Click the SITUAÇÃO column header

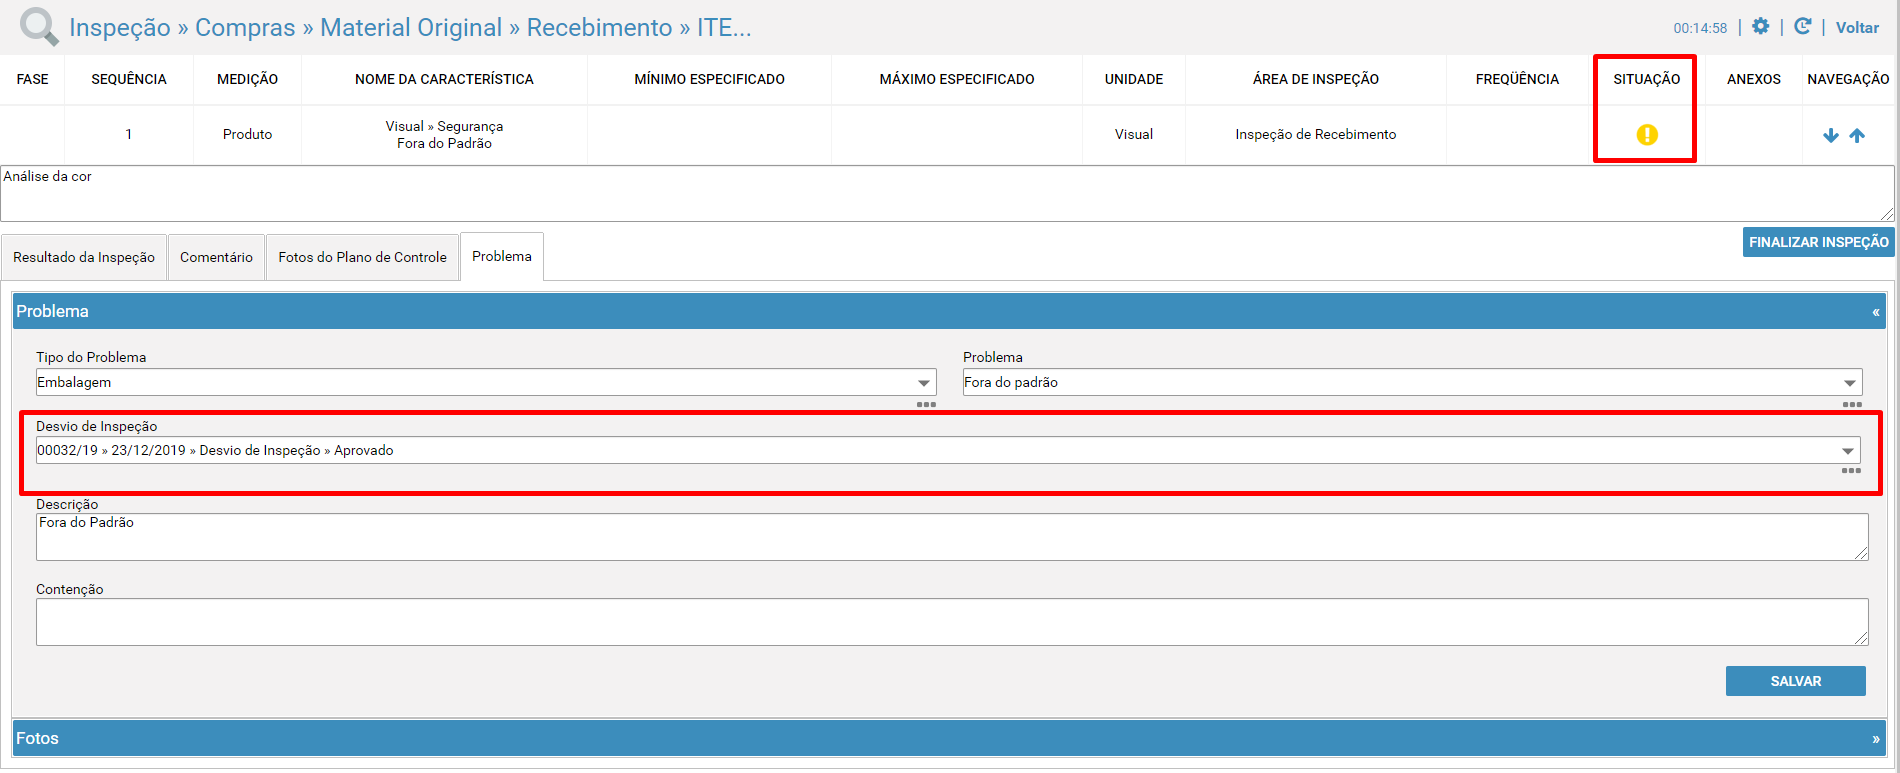tap(1646, 79)
